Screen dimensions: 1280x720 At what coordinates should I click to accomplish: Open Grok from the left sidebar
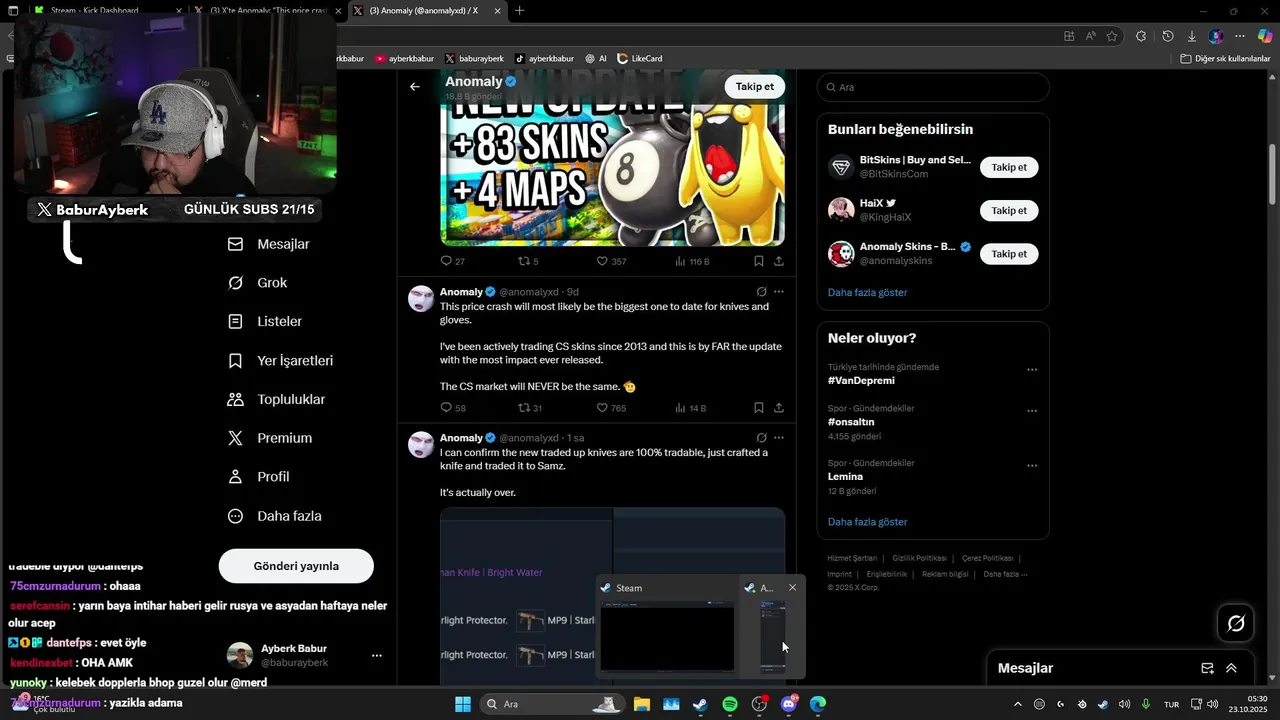point(258,283)
